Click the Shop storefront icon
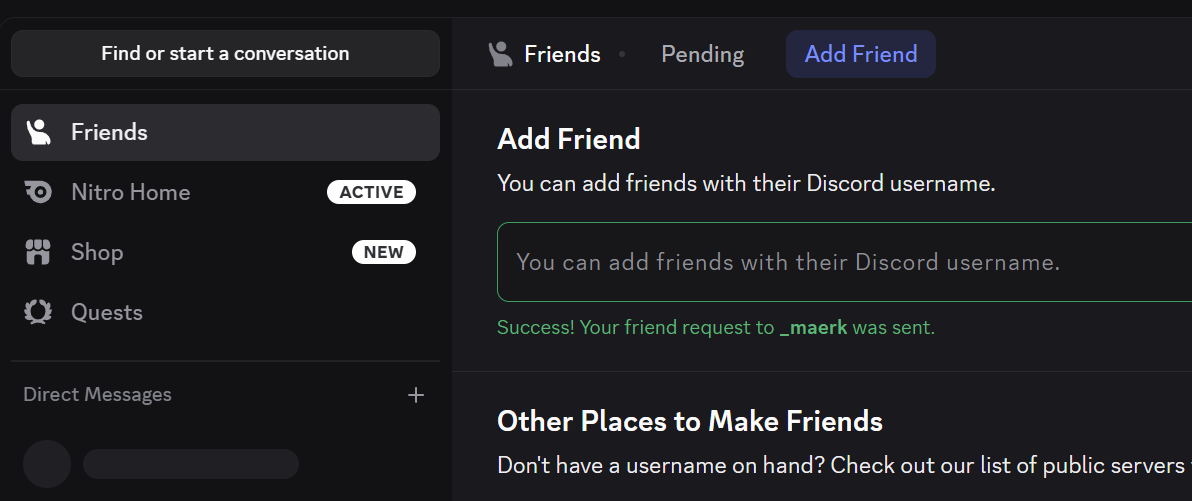This screenshot has height=501, width=1192. (38, 252)
